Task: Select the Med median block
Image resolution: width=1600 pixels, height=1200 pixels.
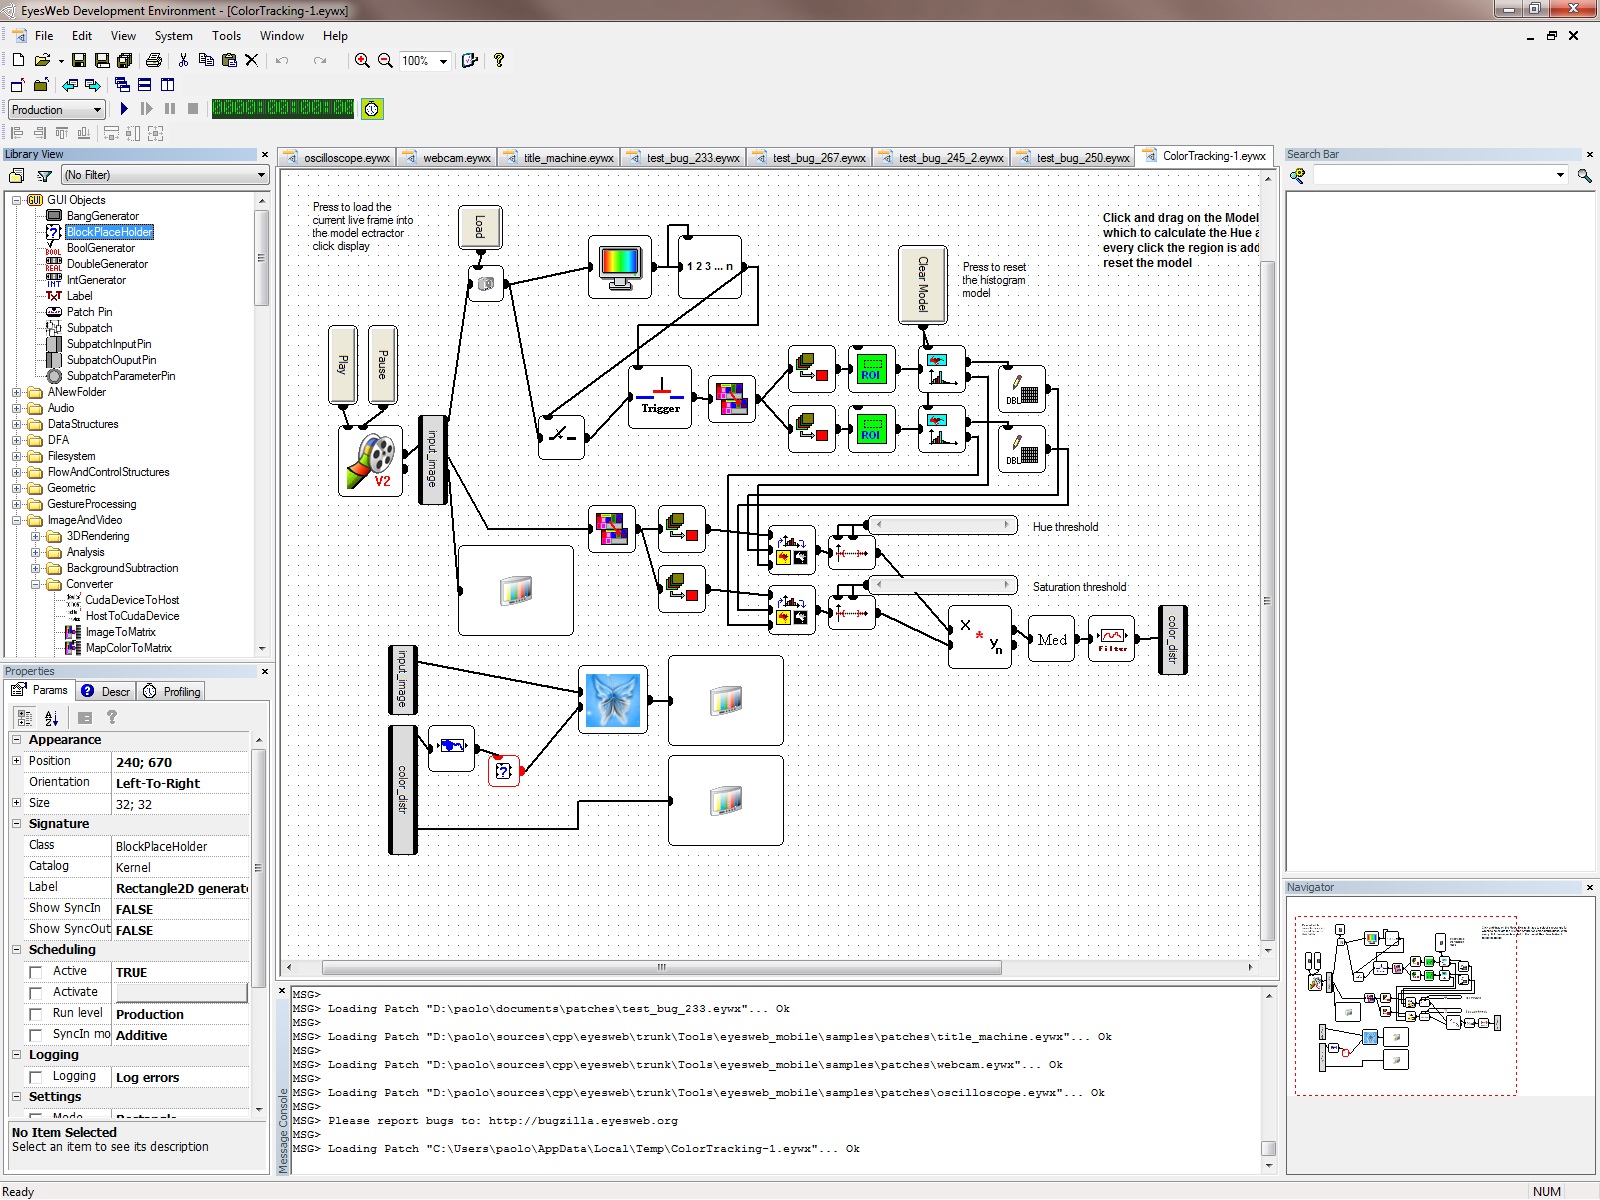Action: [1051, 639]
